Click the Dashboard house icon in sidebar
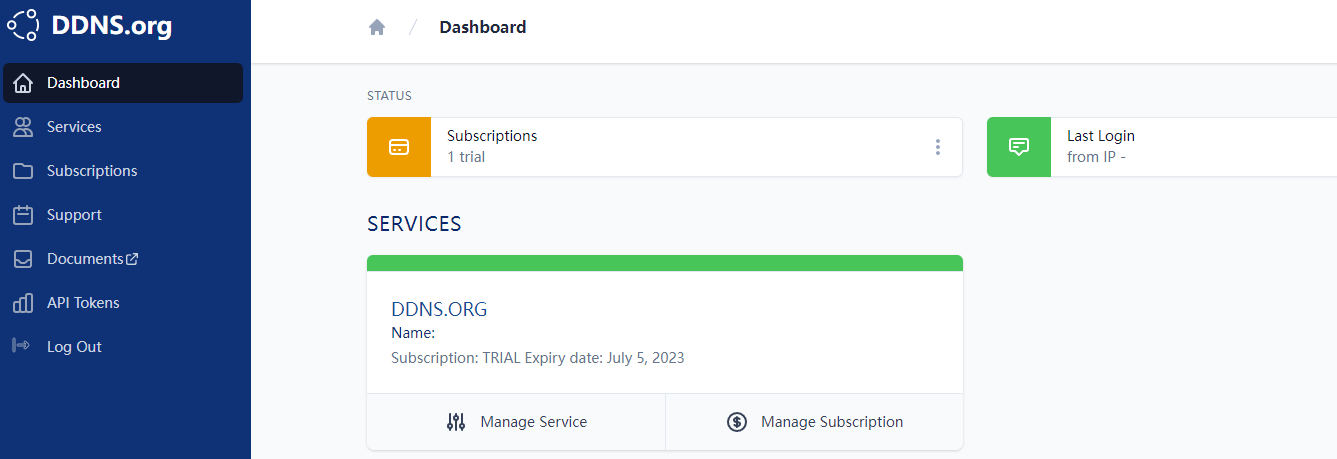 click(23, 83)
